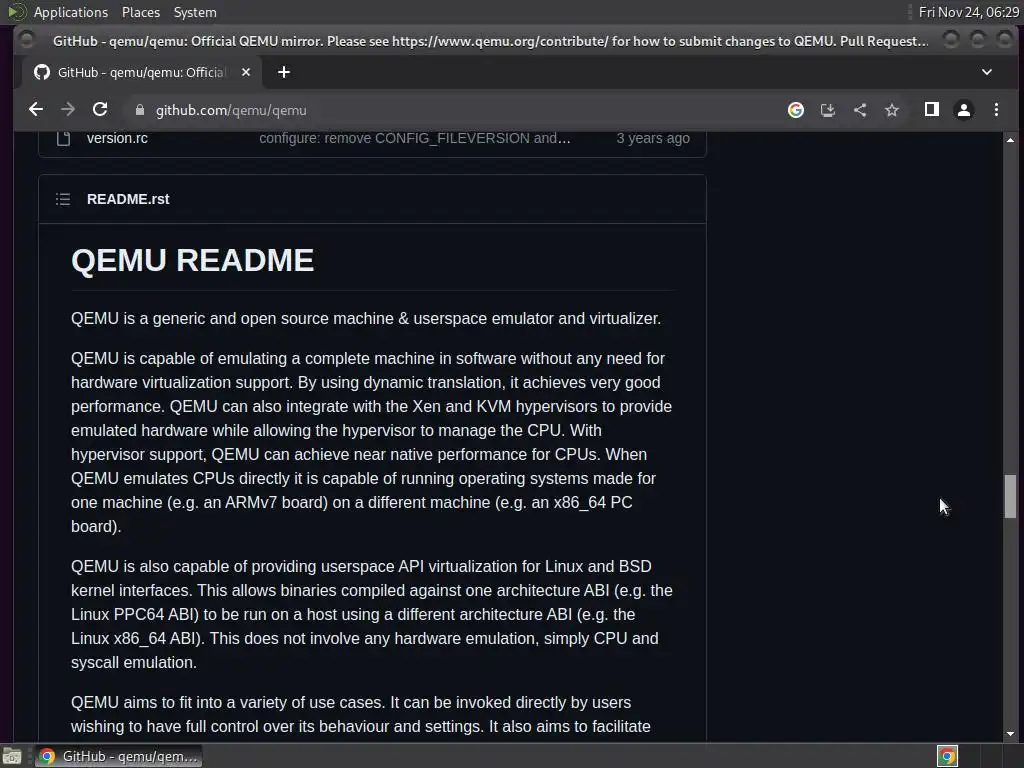Open the version.rc file
The width and height of the screenshot is (1024, 768).
pos(117,138)
